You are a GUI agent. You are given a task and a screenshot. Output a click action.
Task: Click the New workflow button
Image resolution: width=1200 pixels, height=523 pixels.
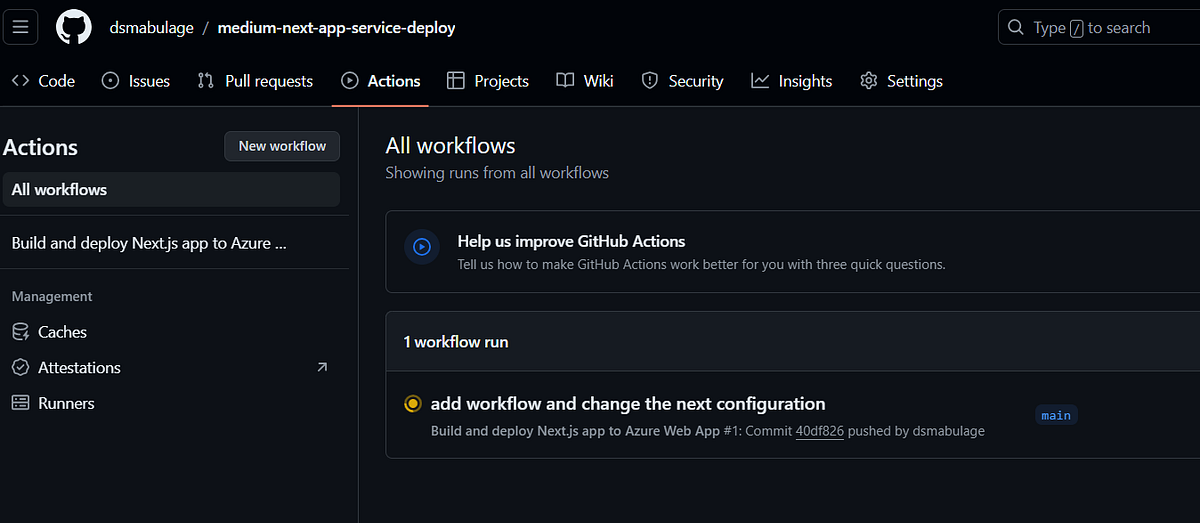pyautogui.click(x=282, y=146)
